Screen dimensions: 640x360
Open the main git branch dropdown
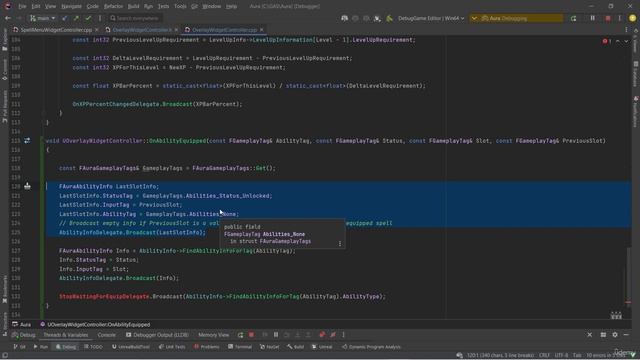pyautogui.click(x=42, y=18)
